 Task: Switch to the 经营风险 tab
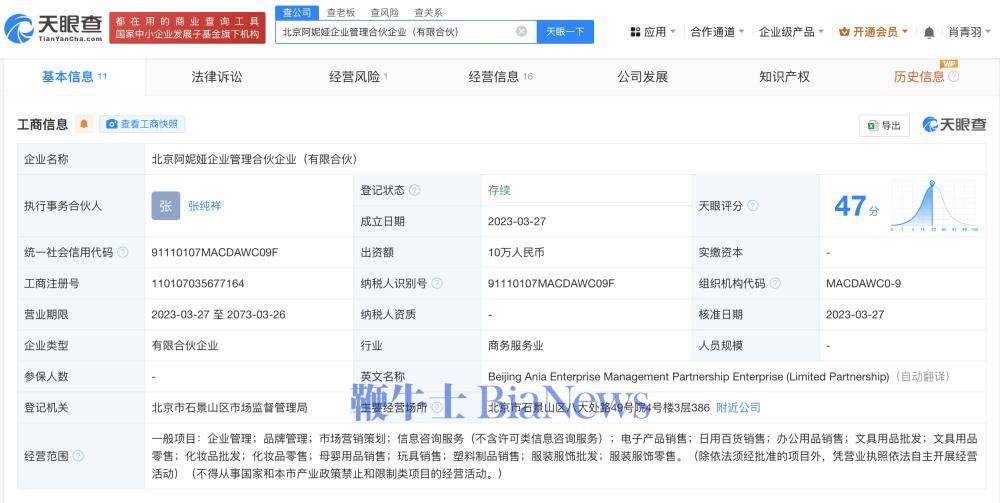point(358,77)
